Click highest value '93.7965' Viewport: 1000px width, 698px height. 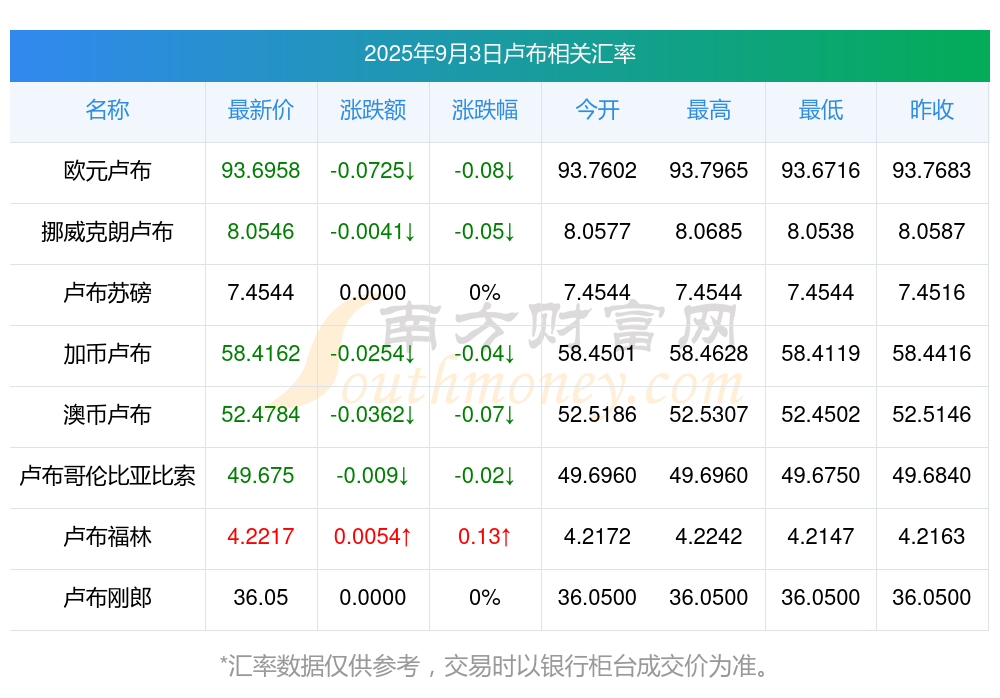(709, 170)
